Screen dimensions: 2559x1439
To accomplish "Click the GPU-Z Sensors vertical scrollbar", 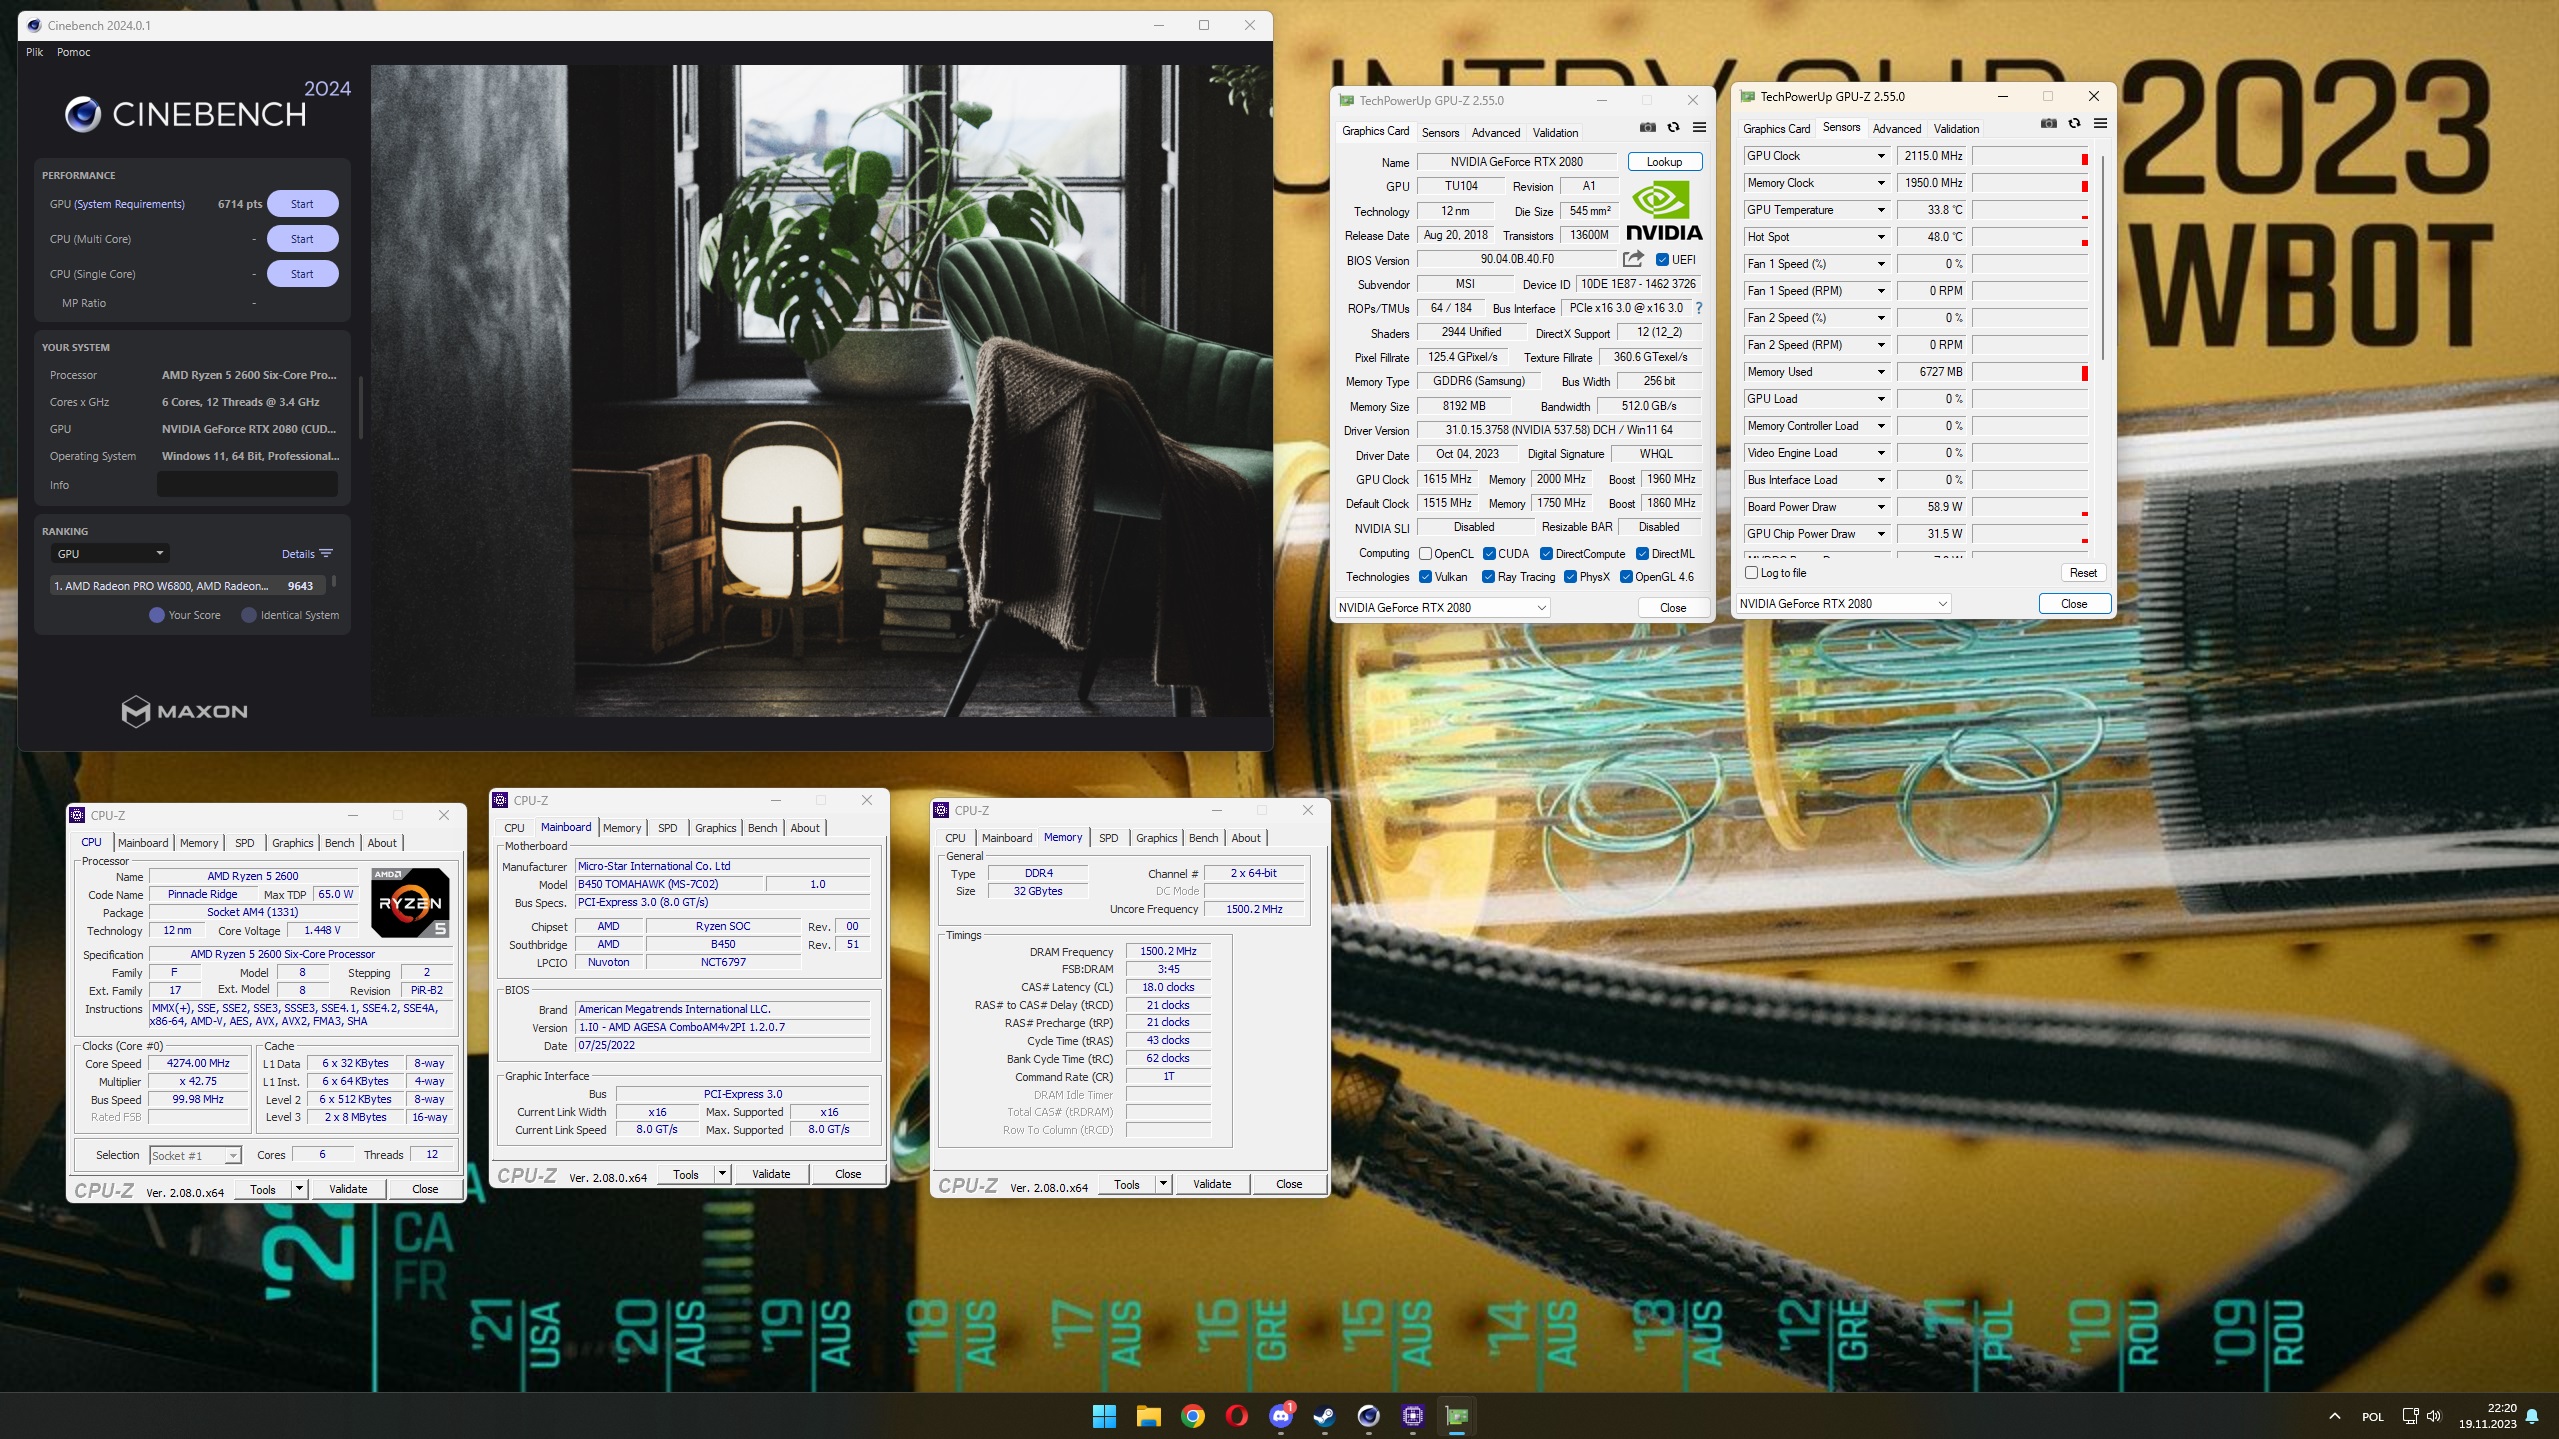I will click(x=2103, y=258).
